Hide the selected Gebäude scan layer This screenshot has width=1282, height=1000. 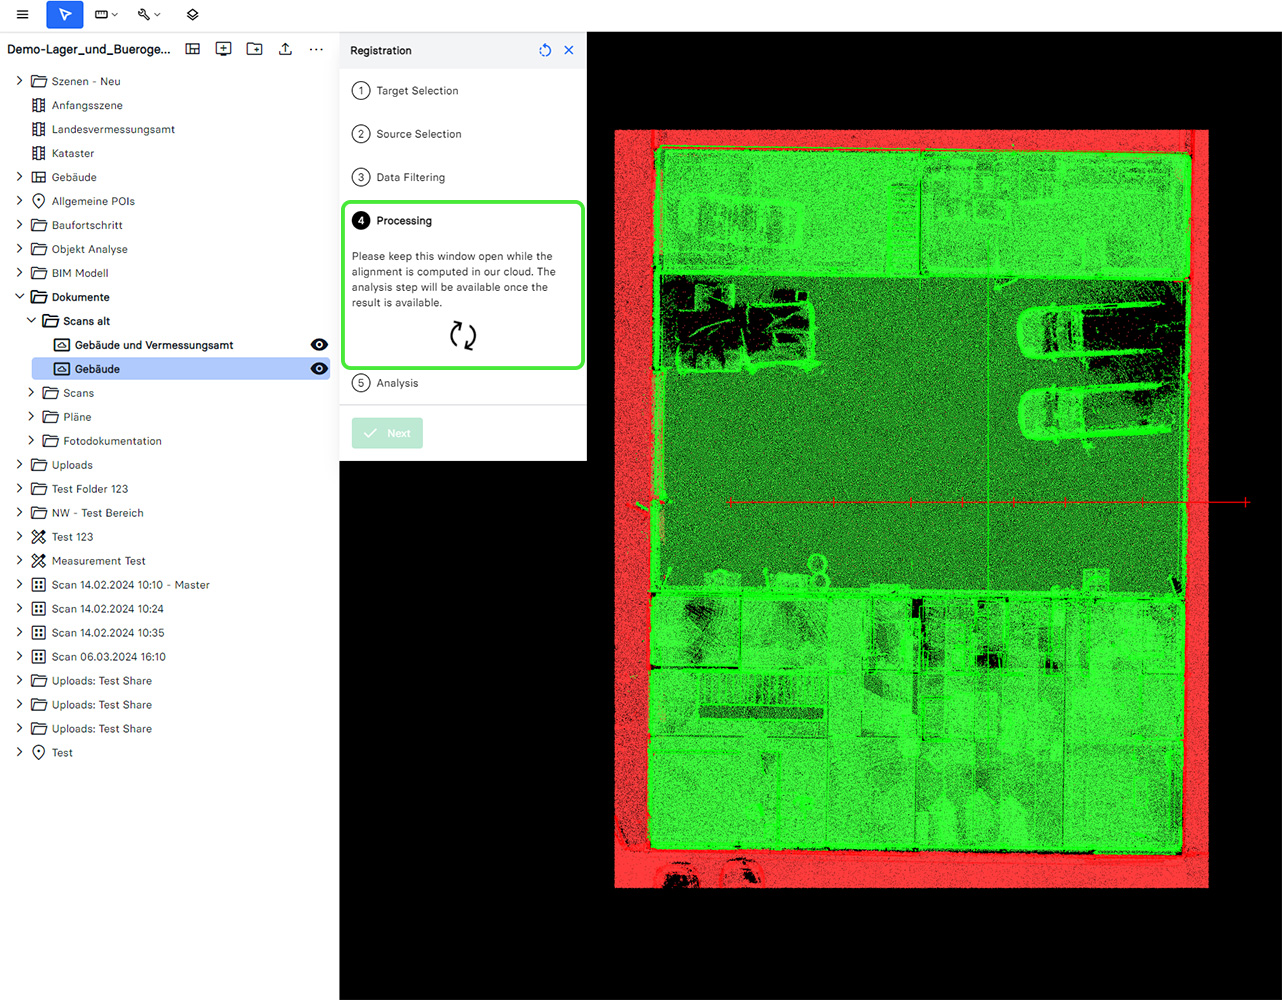pyautogui.click(x=319, y=369)
